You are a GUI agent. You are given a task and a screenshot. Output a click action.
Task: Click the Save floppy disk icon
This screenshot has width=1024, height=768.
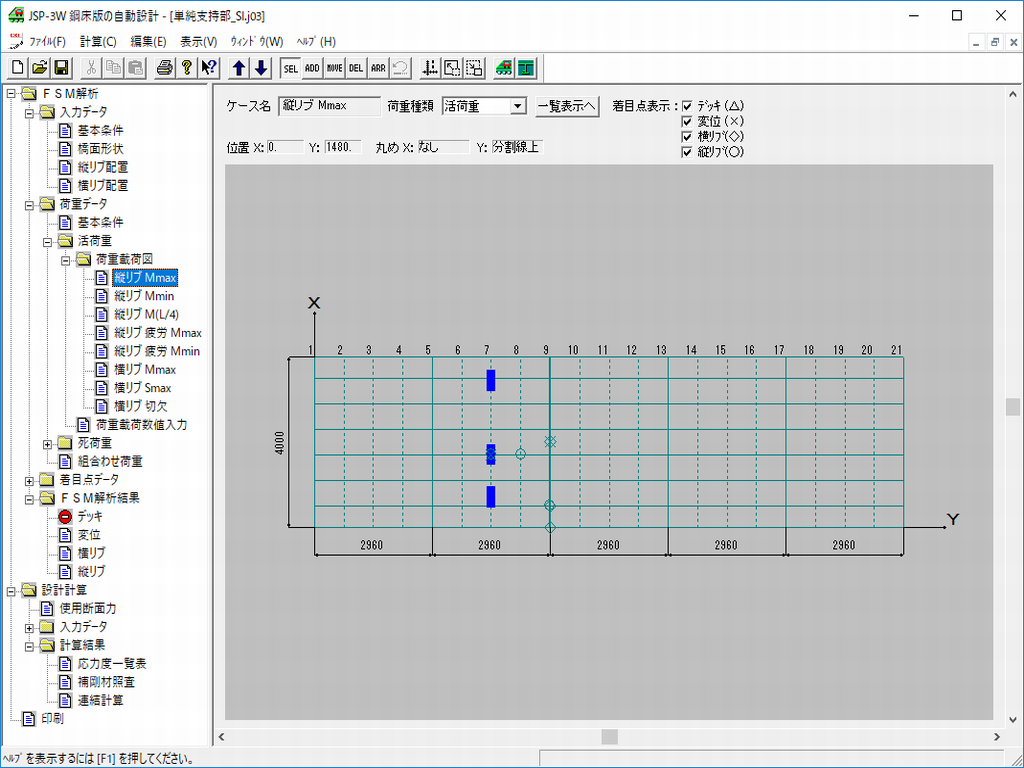pos(61,68)
